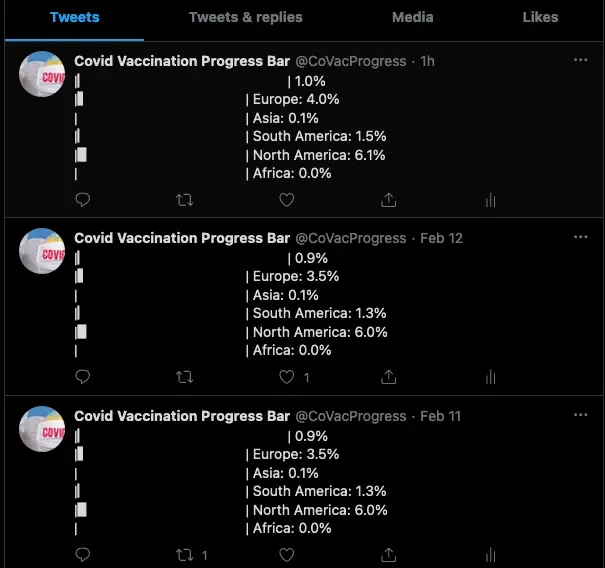Reply to the Feb 12 tweet
This screenshot has width=605, height=568.
[83, 377]
